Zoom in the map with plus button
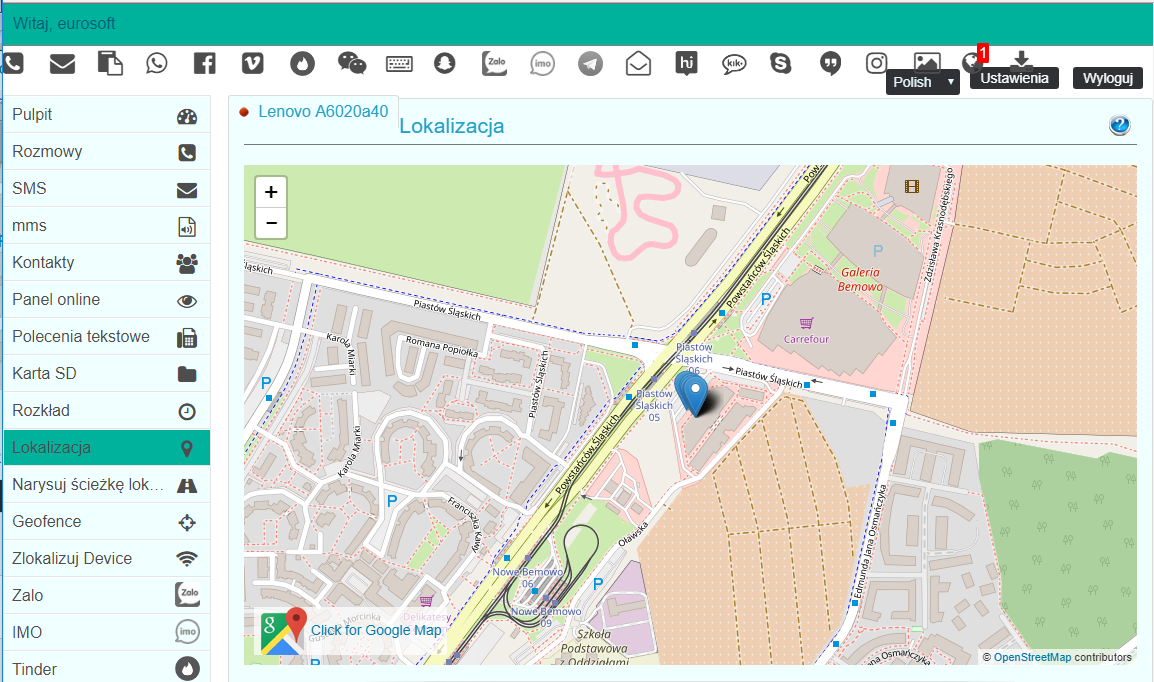This screenshot has height=682, width=1154. click(271, 192)
